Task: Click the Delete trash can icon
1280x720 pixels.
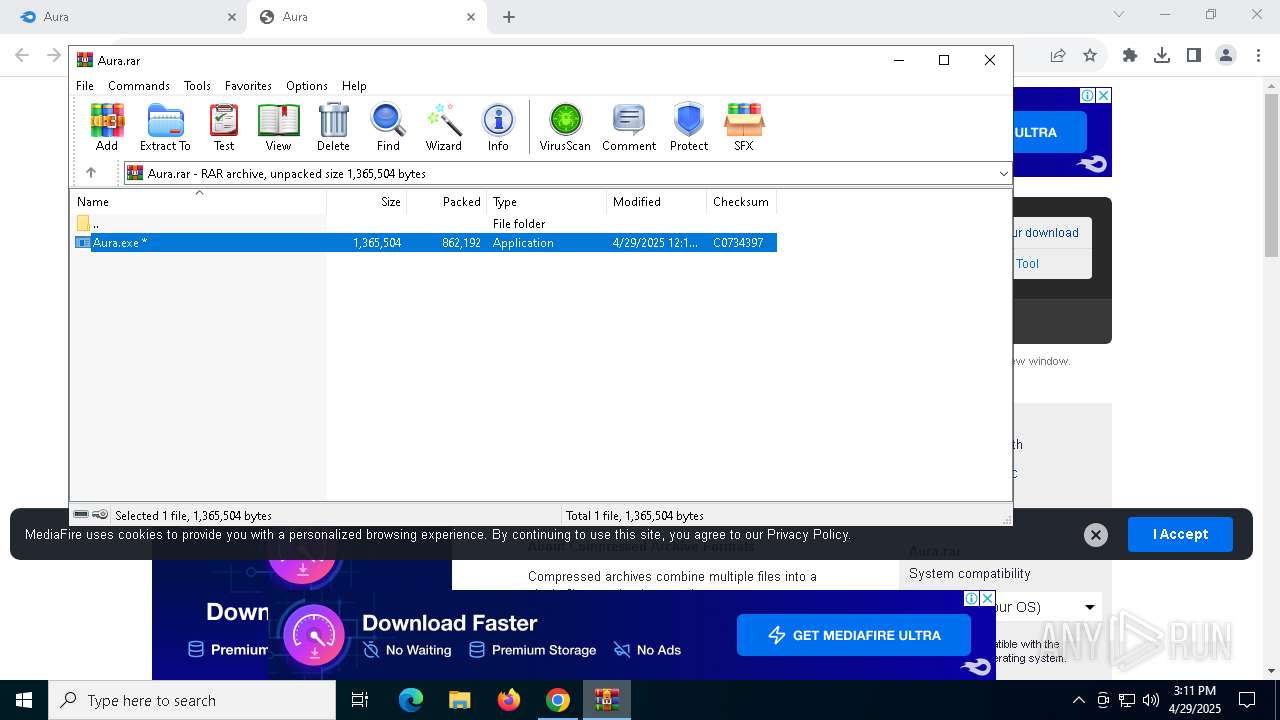Action: click(333, 127)
